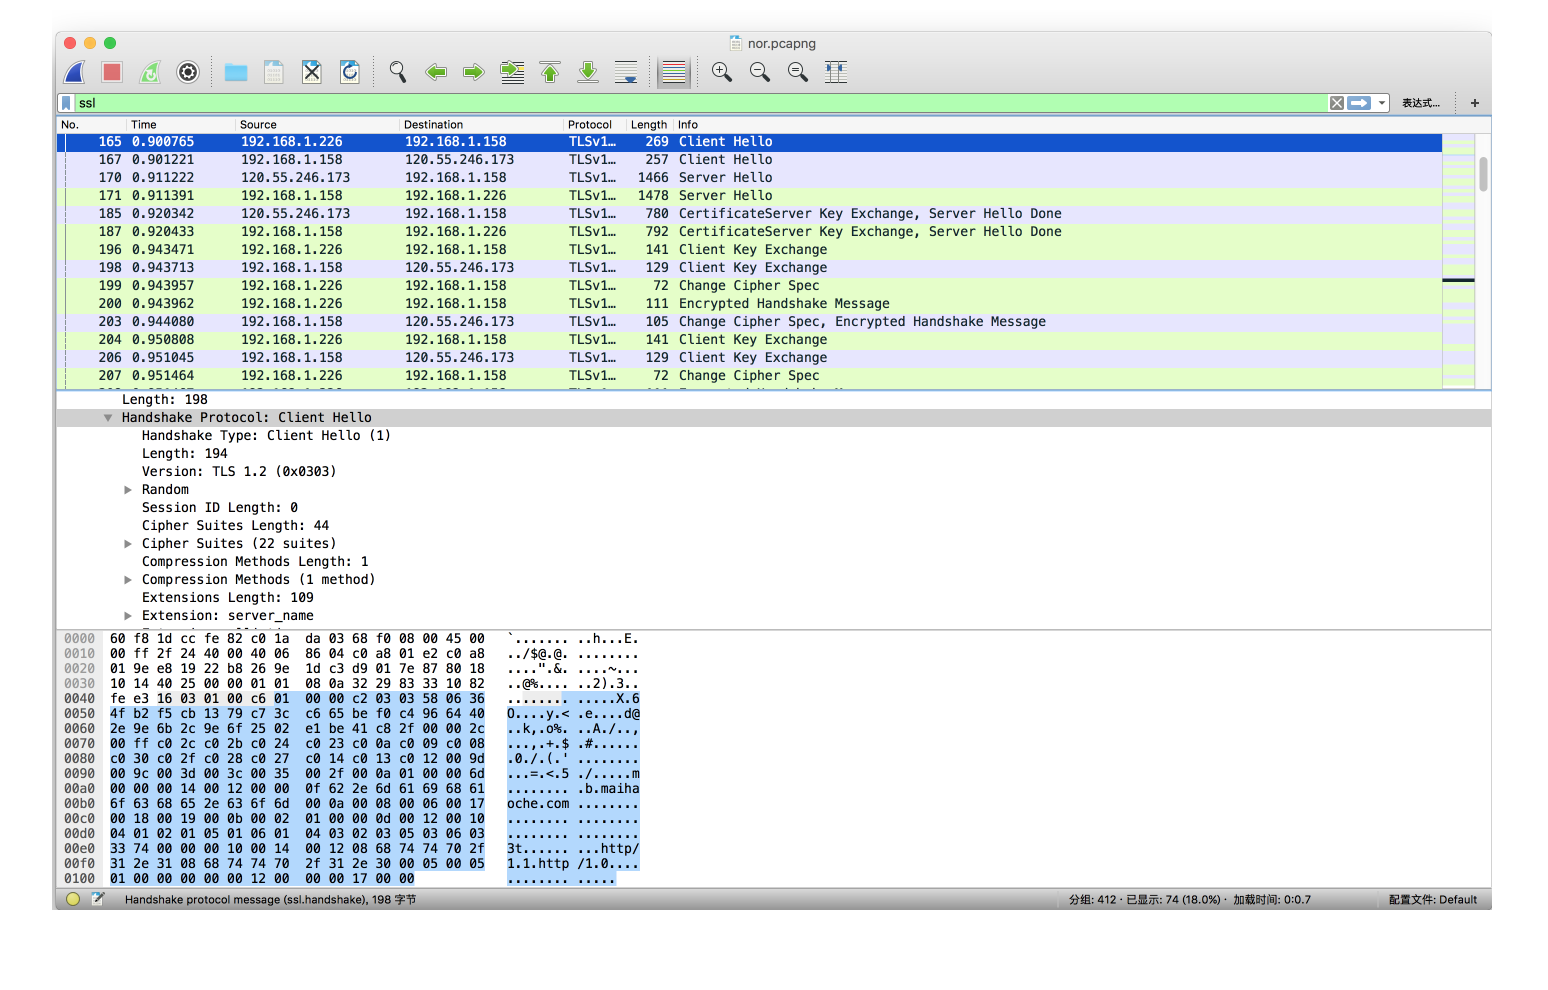Clear the ssl display filter
The width and height of the screenshot is (1548, 990).
[1336, 103]
